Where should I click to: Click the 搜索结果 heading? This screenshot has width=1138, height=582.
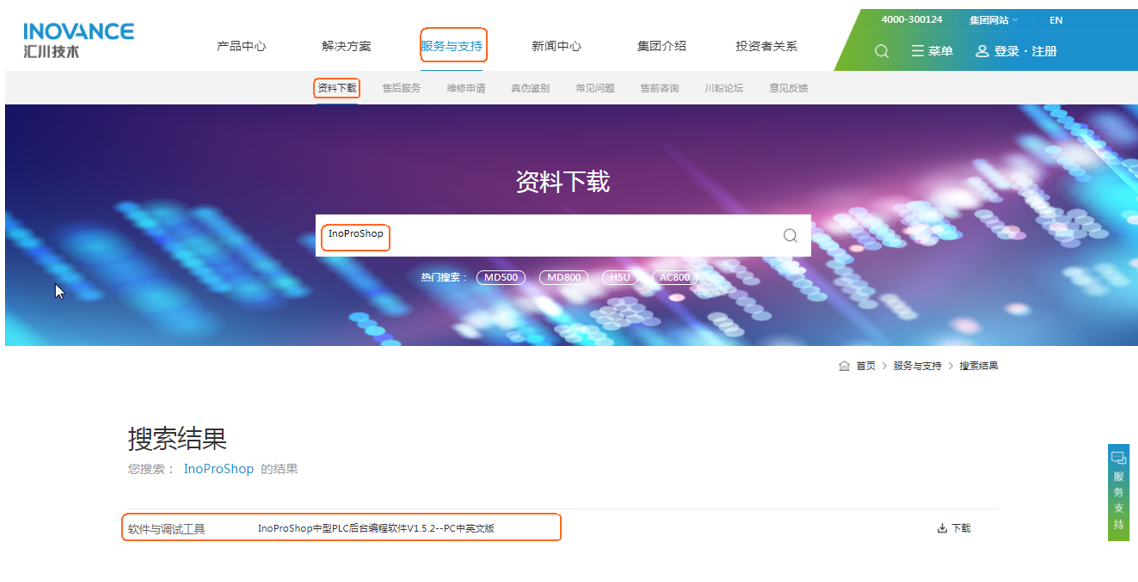tap(178, 439)
